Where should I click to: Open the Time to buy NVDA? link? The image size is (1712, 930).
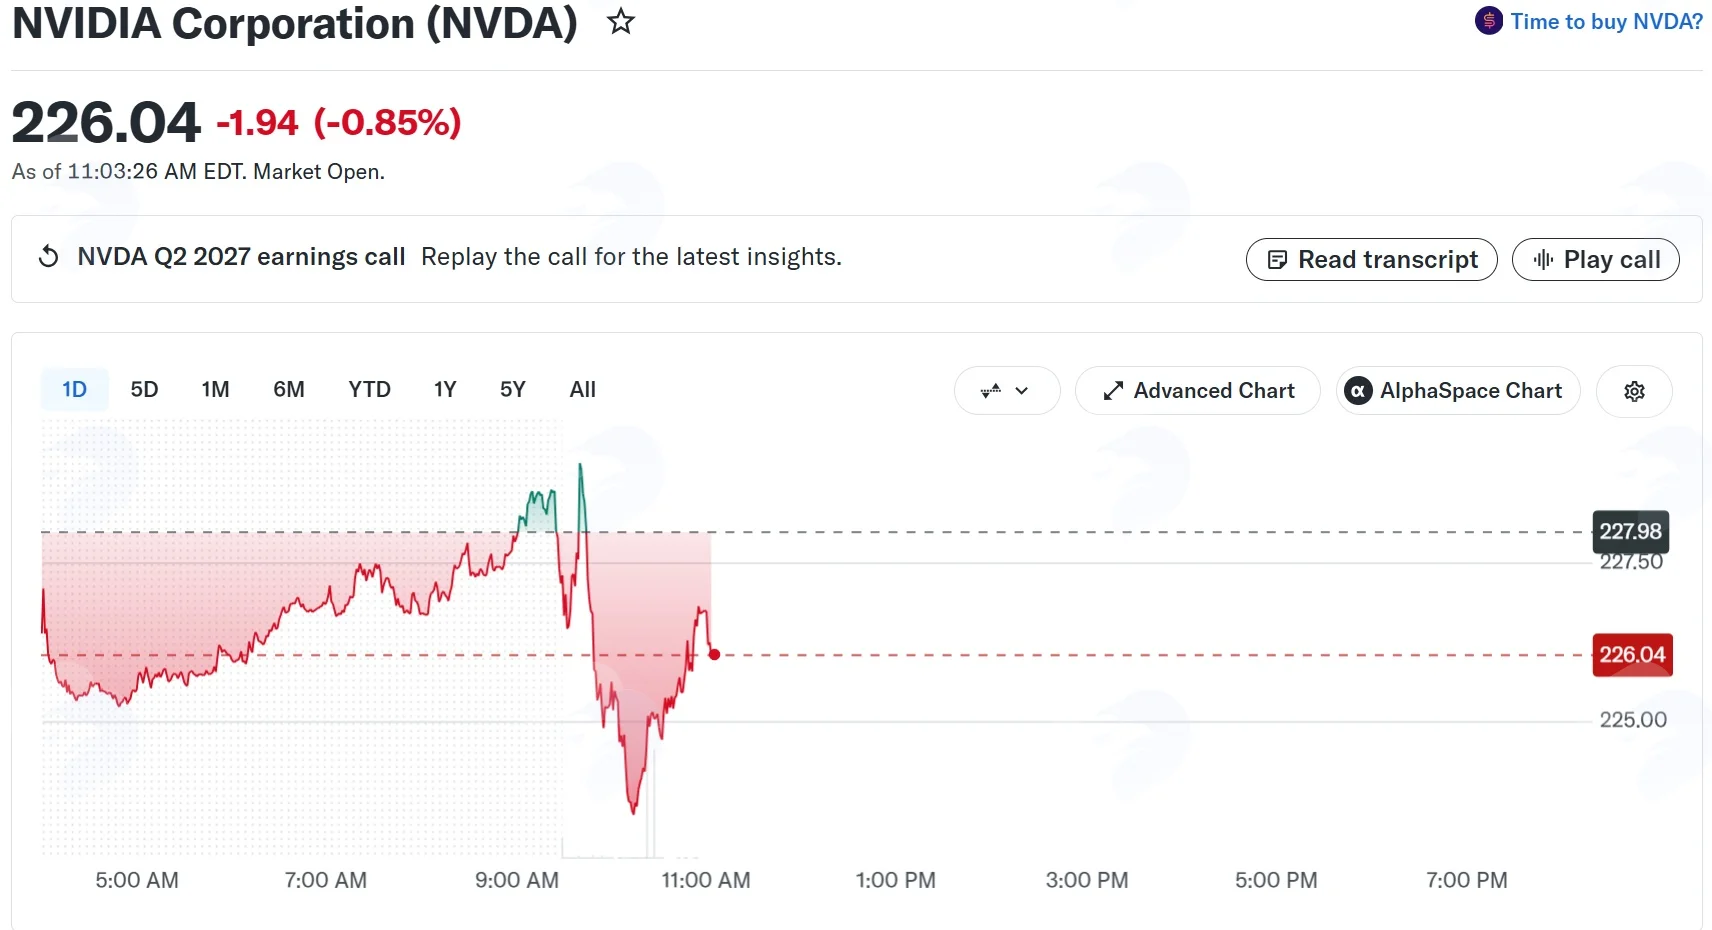tap(1606, 21)
